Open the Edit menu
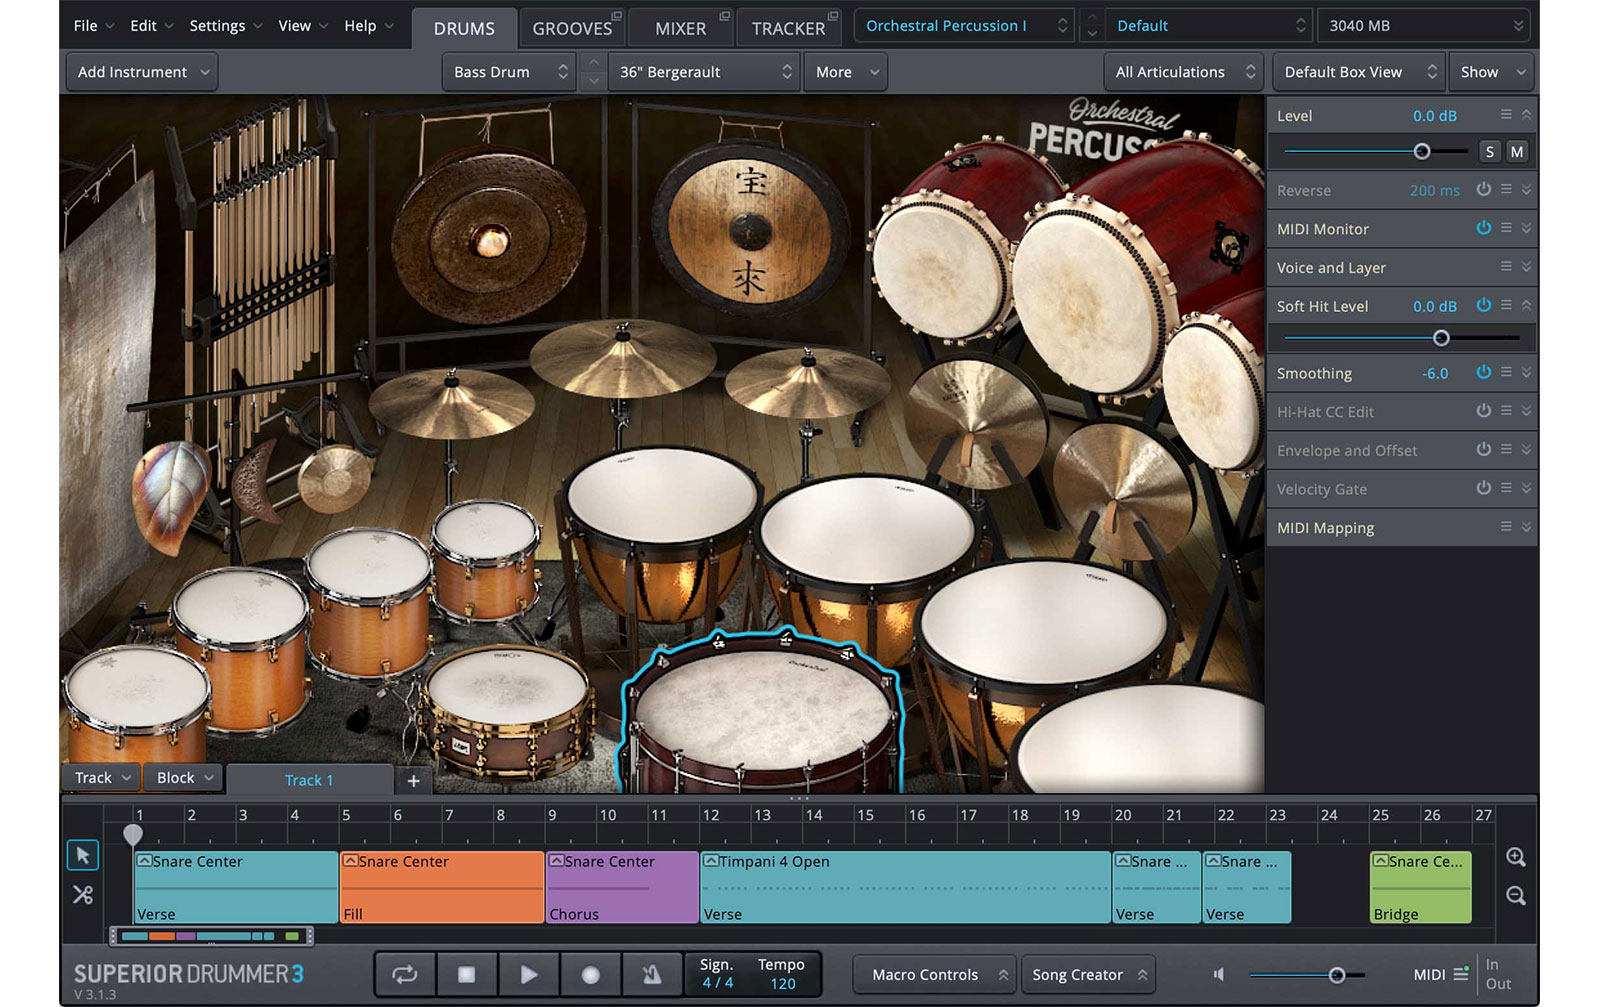 (x=151, y=26)
